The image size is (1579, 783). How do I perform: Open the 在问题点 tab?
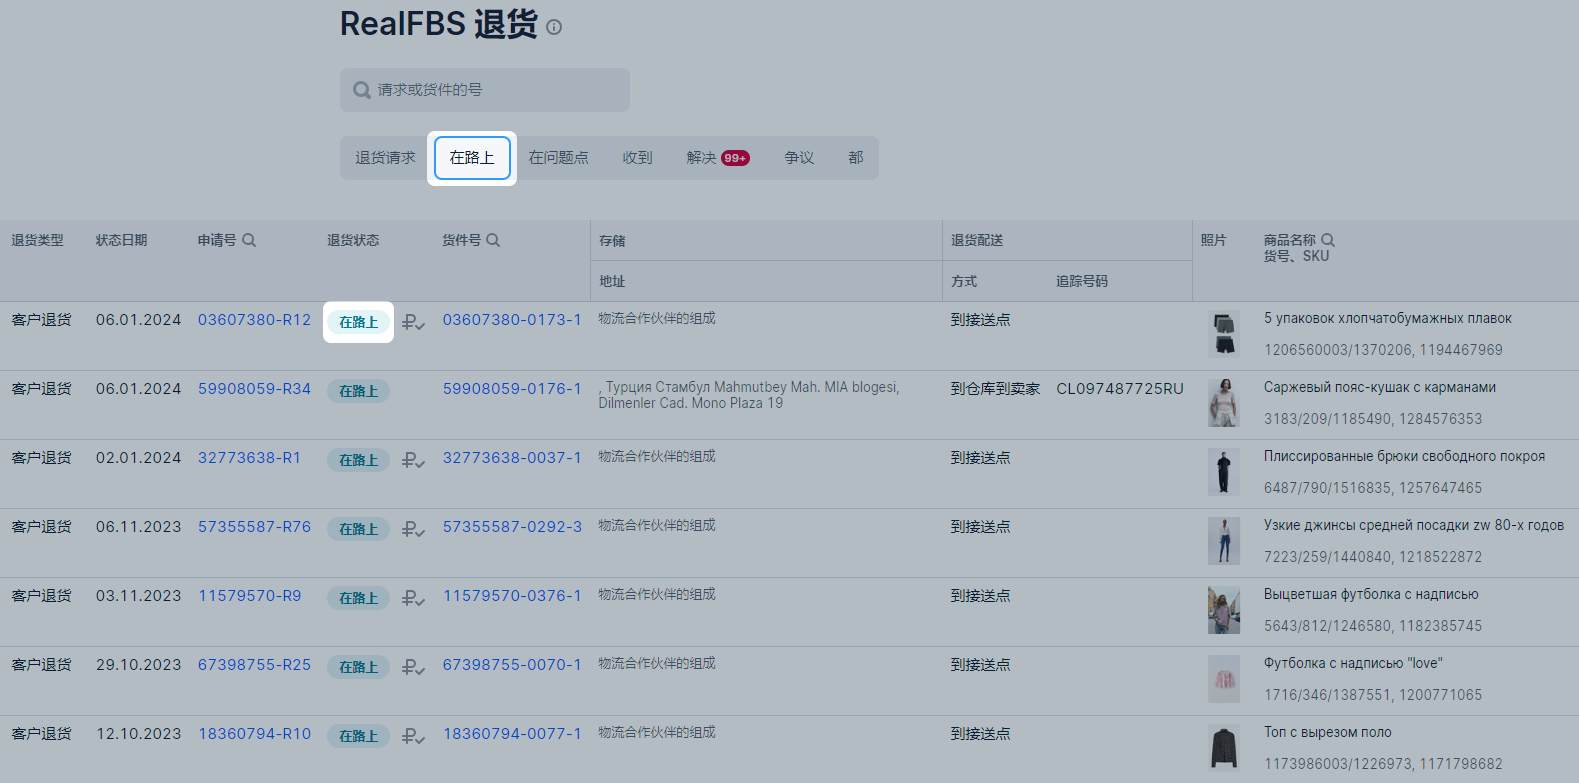pyautogui.click(x=558, y=158)
